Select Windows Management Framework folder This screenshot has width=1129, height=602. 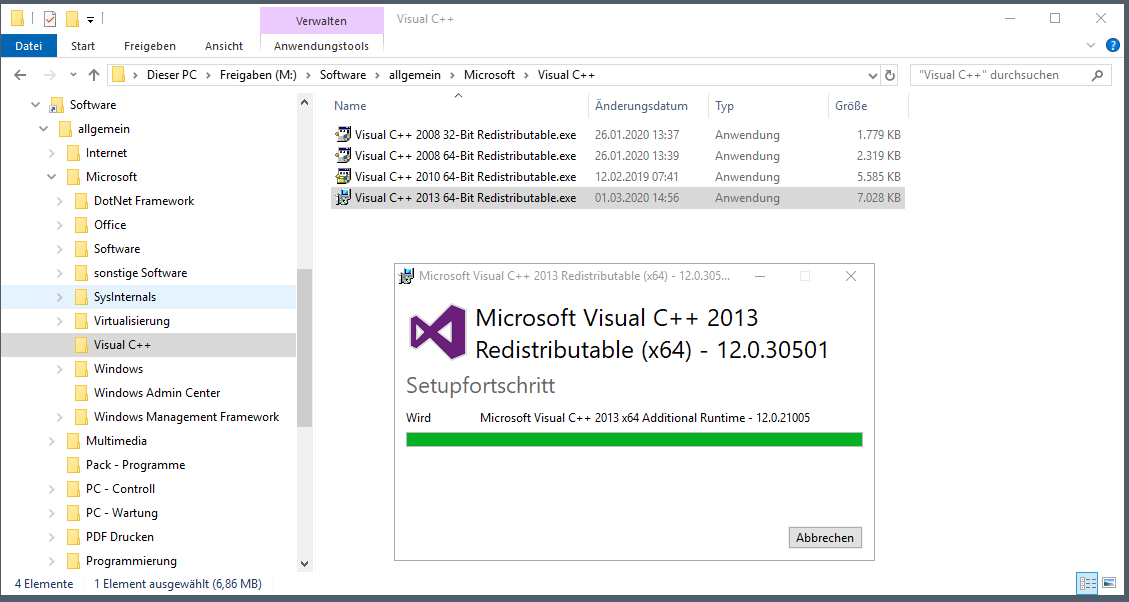point(186,417)
